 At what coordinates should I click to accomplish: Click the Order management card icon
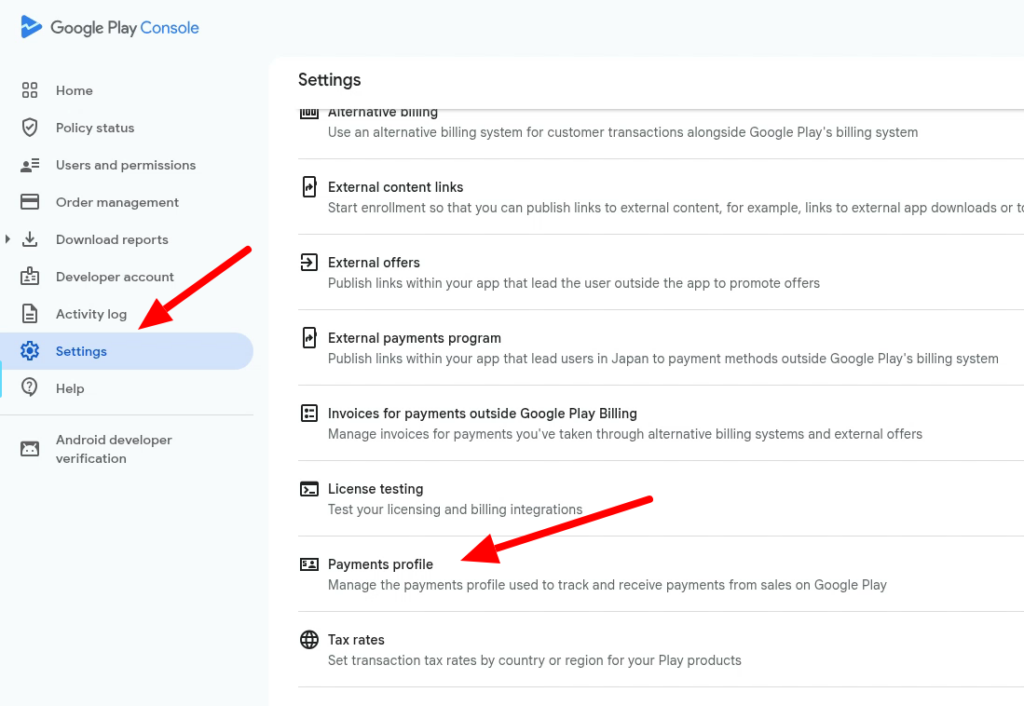(x=30, y=202)
